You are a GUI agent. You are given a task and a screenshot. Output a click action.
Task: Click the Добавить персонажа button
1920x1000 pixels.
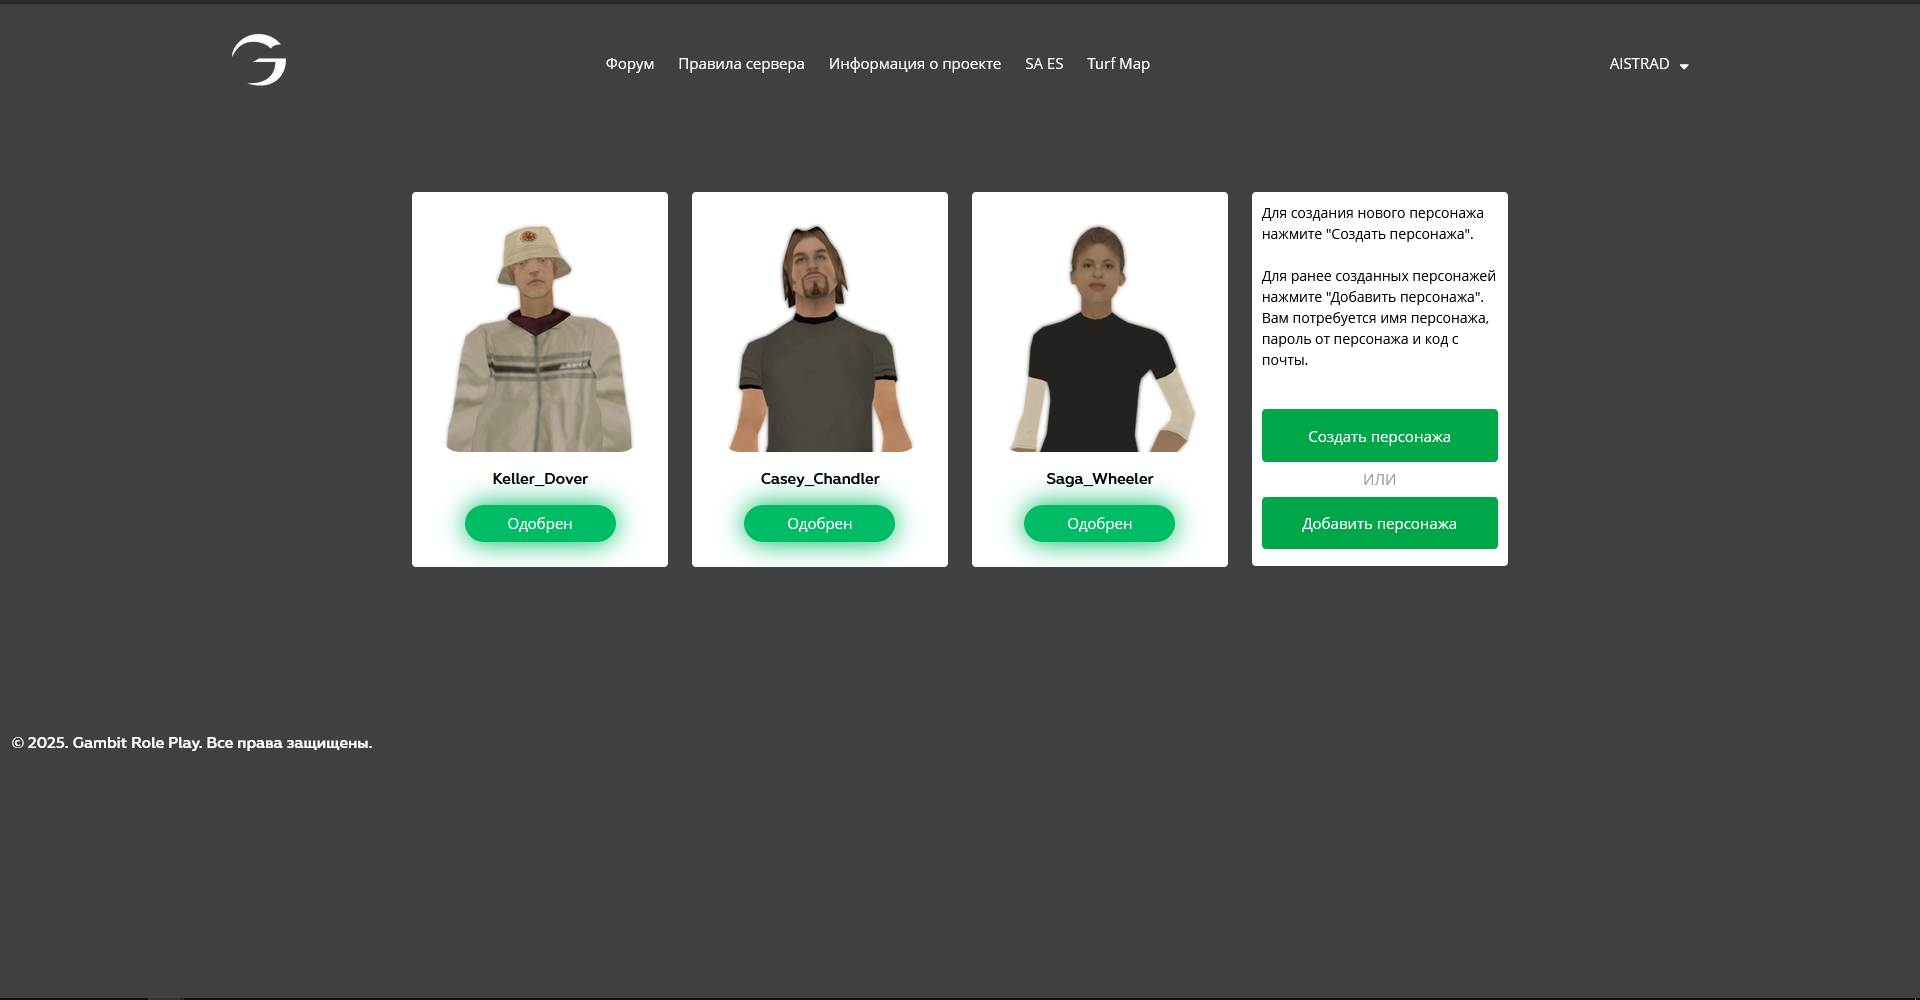pyautogui.click(x=1380, y=523)
